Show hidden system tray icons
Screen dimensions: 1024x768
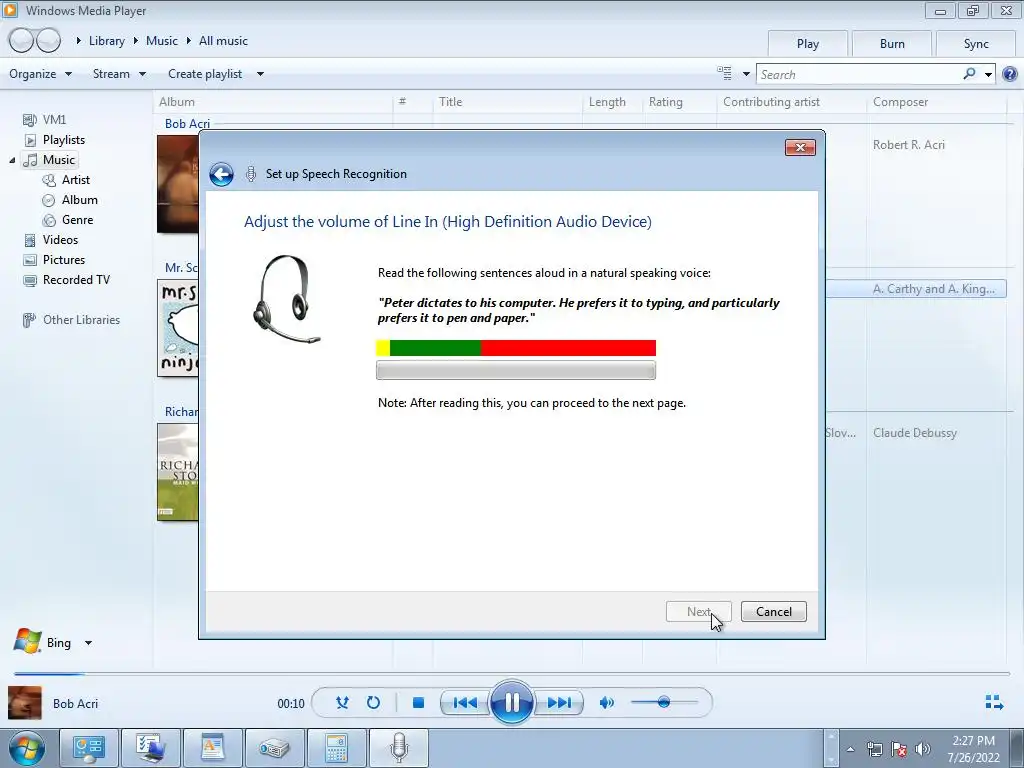coord(850,749)
